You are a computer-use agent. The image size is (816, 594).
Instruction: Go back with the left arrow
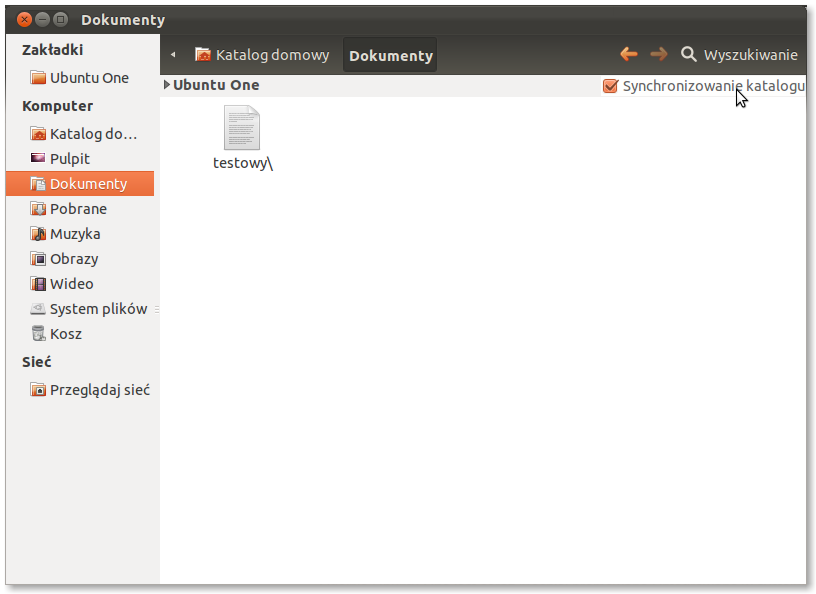click(x=629, y=54)
